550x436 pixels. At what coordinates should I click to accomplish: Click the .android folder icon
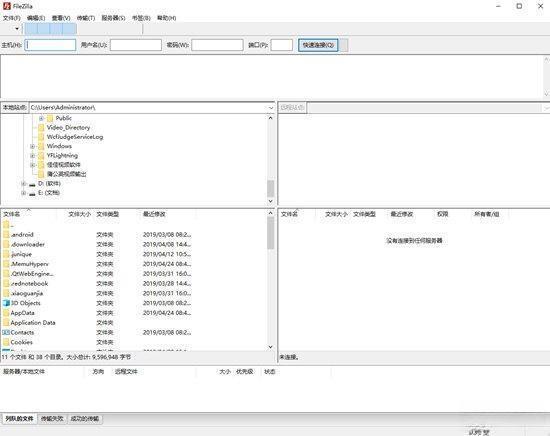coord(6,235)
